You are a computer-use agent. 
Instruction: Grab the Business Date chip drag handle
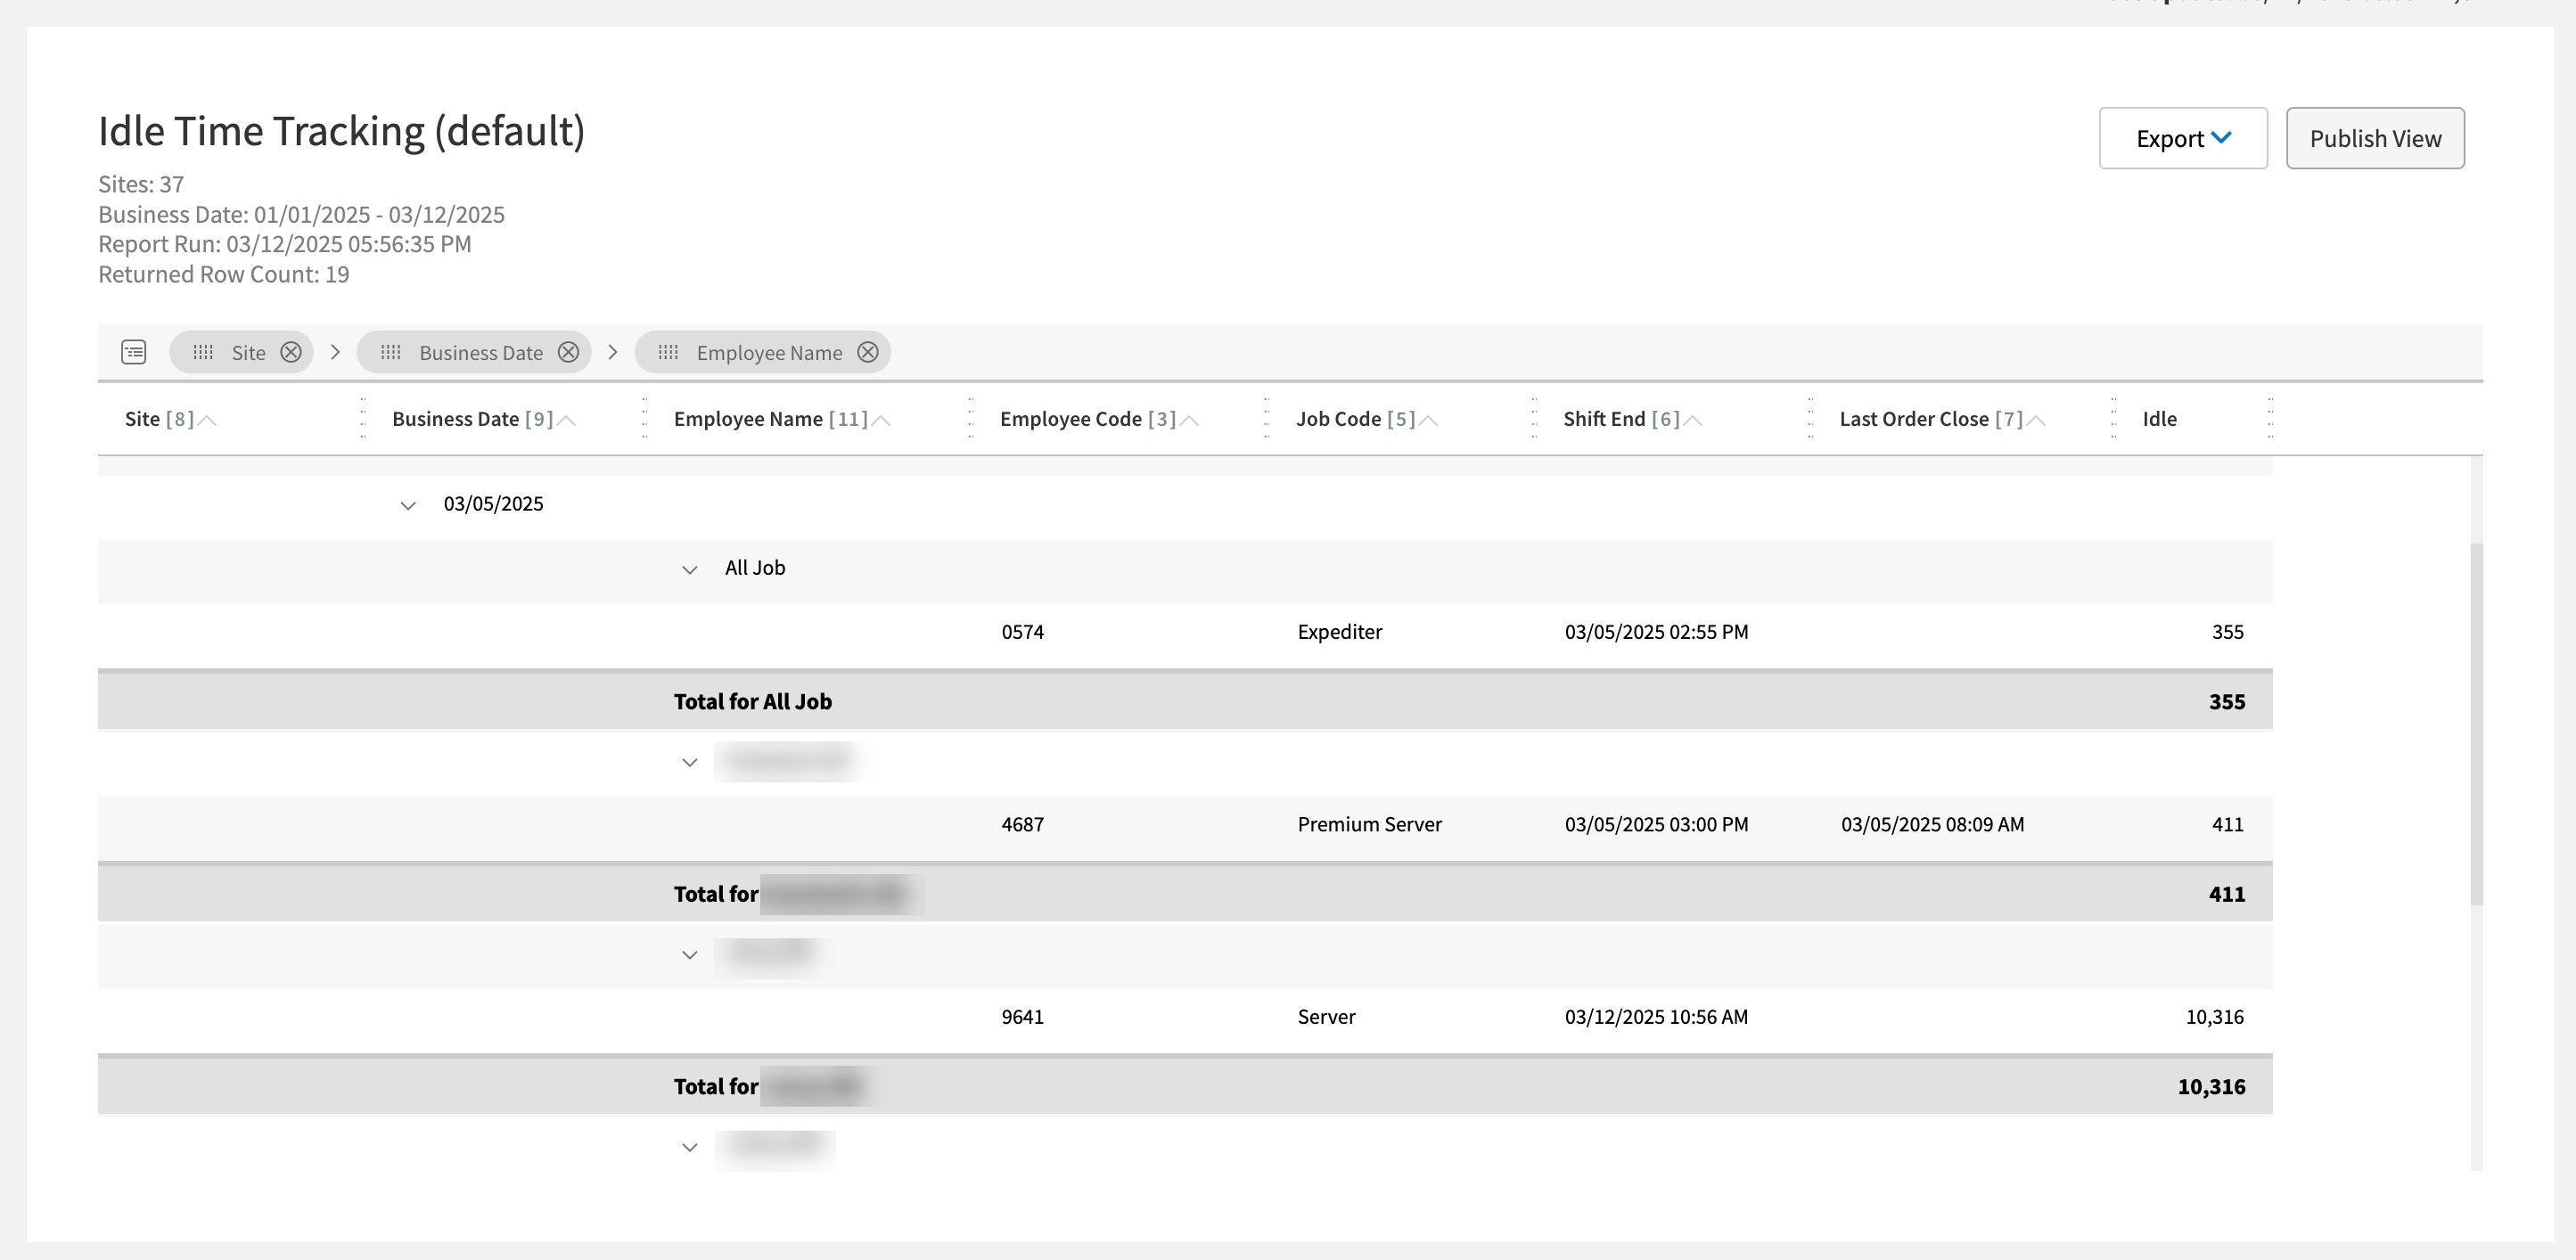(391, 352)
